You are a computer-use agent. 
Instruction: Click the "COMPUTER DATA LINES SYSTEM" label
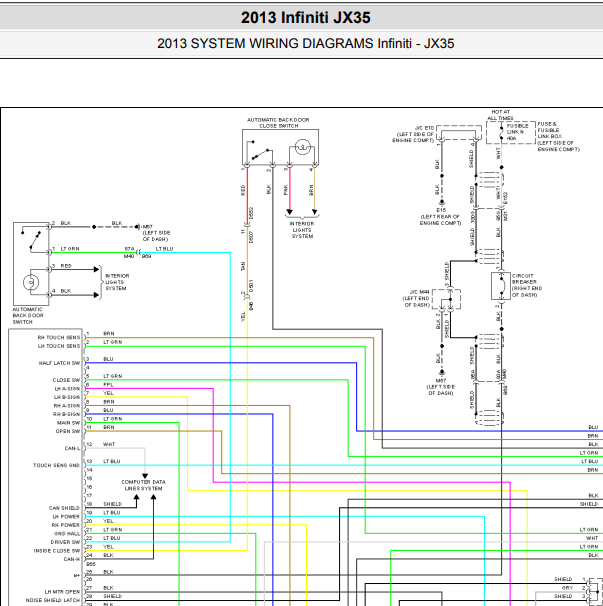tap(143, 485)
